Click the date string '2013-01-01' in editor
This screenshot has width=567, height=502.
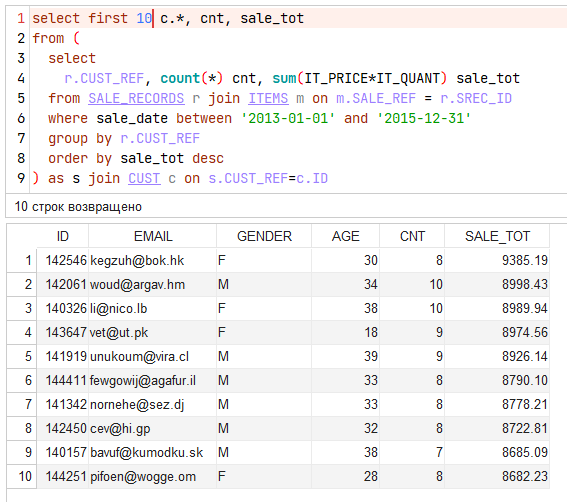pos(288,118)
